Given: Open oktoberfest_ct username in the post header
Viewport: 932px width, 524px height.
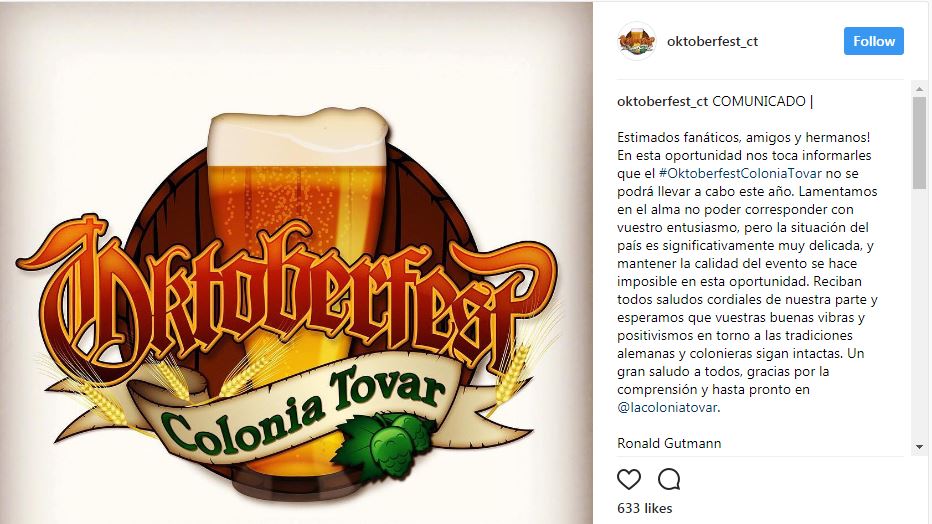Looking at the screenshot, I should click(712, 41).
